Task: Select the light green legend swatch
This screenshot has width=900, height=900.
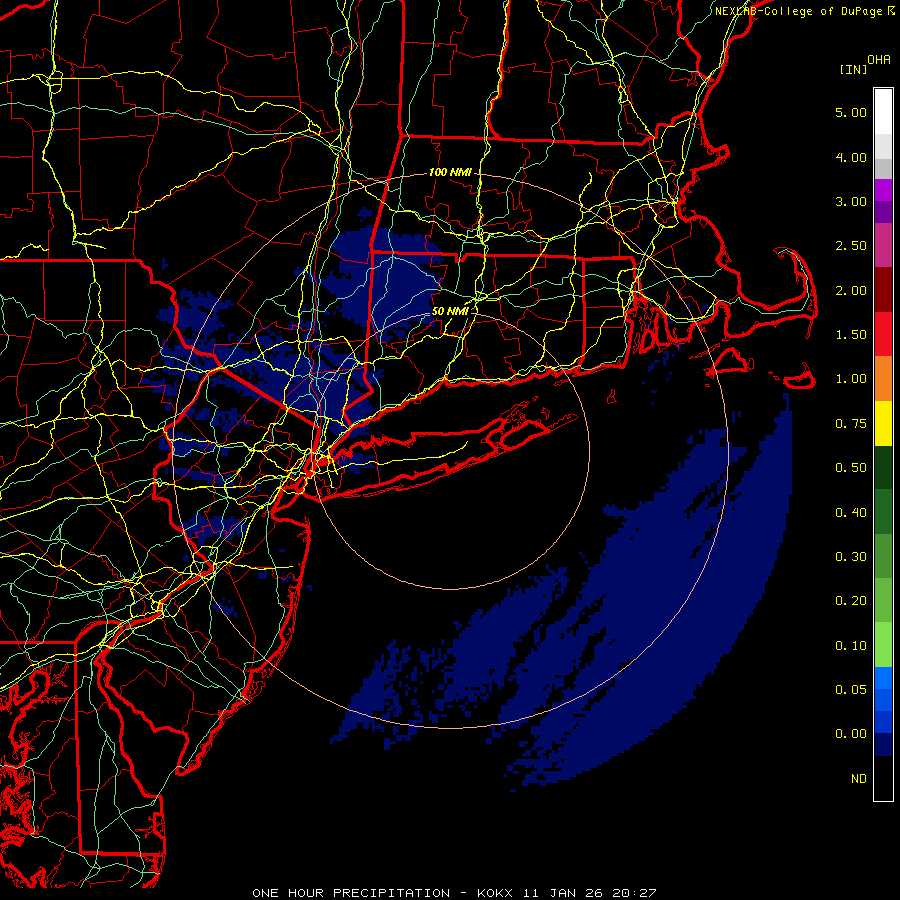Action: 883,645
